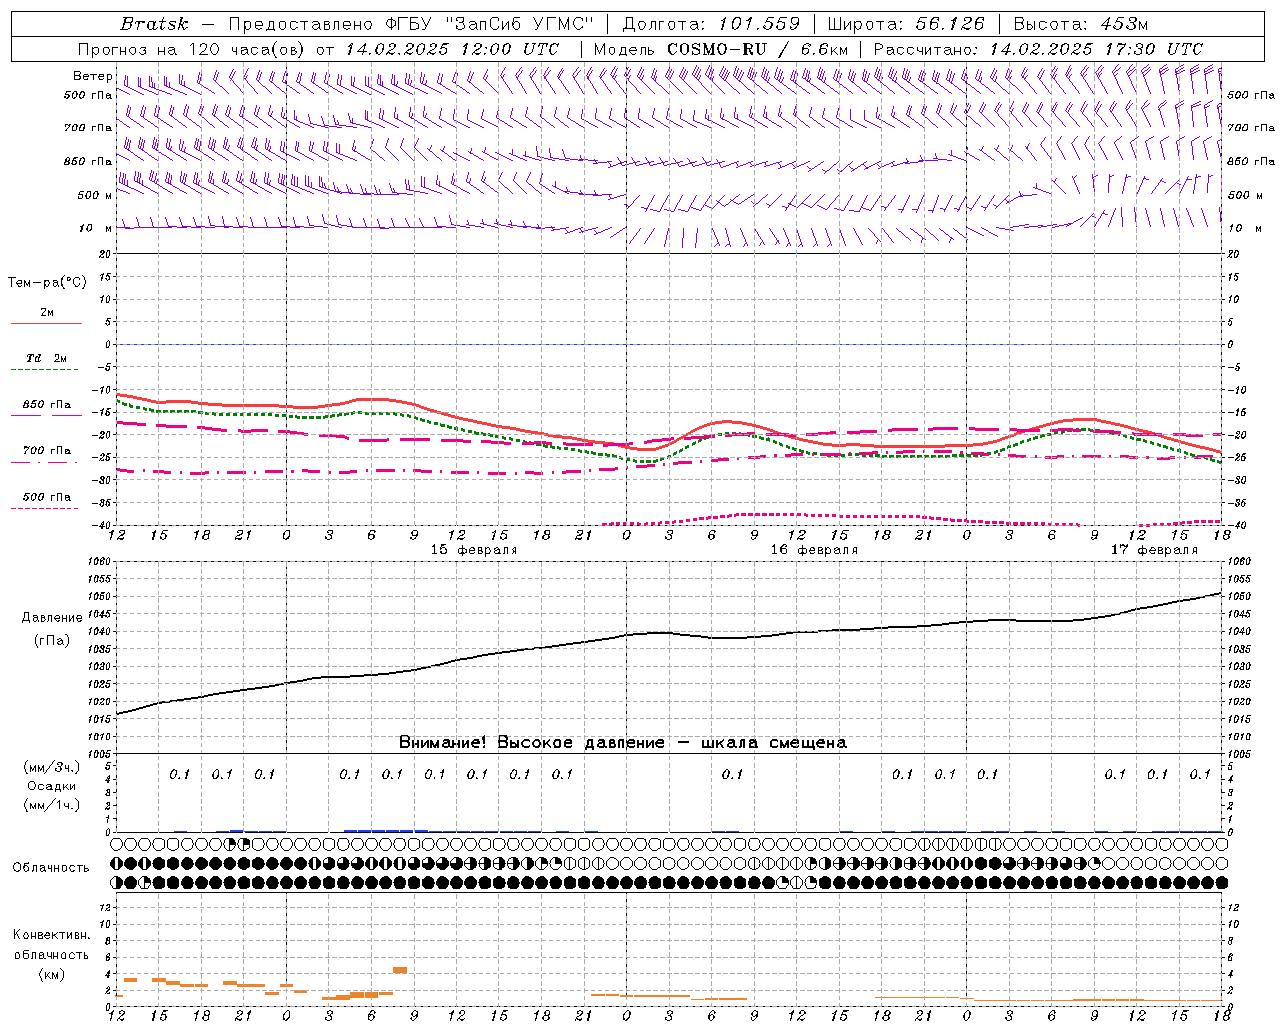Click the "Широта: 56.126" latitude value

pos(906,24)
